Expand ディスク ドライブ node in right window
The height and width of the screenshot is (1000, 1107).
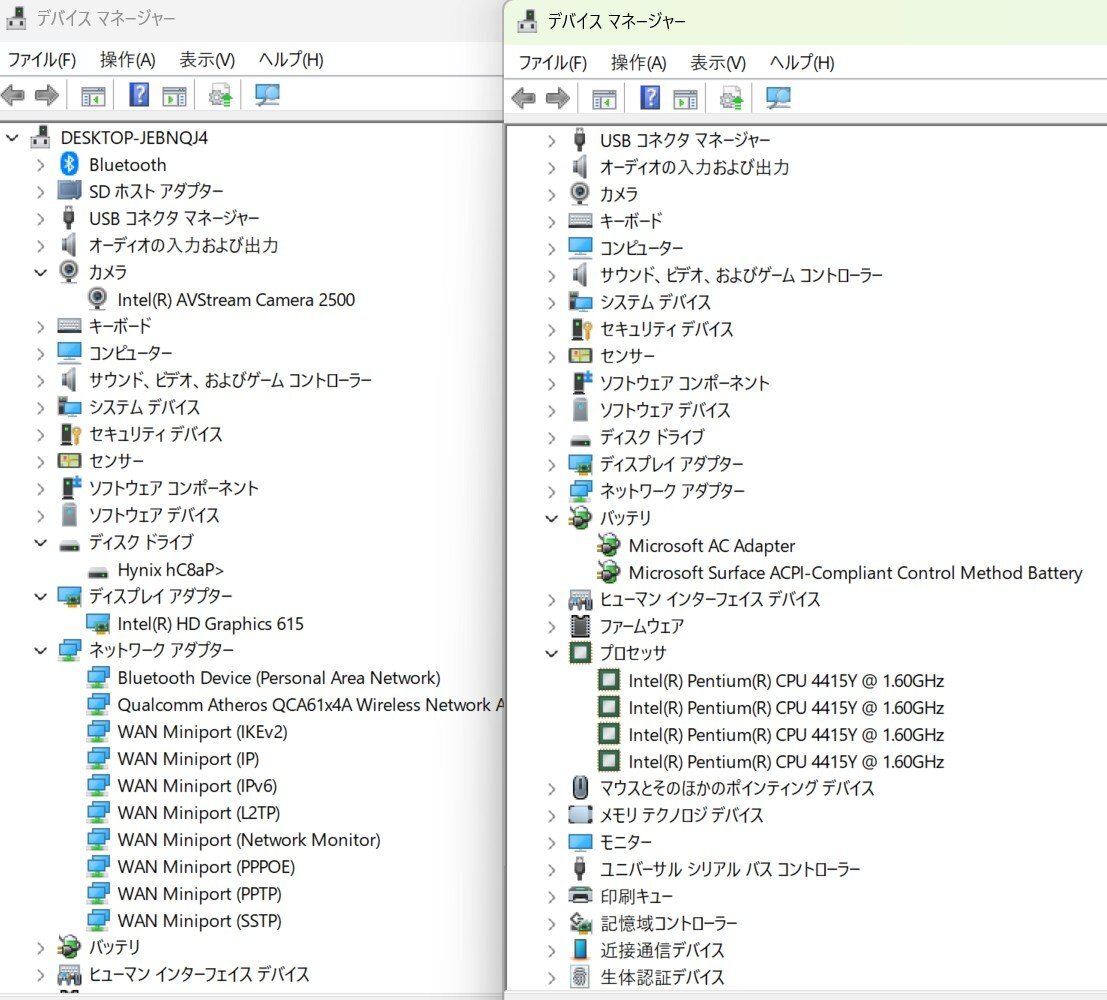[551, 438]
